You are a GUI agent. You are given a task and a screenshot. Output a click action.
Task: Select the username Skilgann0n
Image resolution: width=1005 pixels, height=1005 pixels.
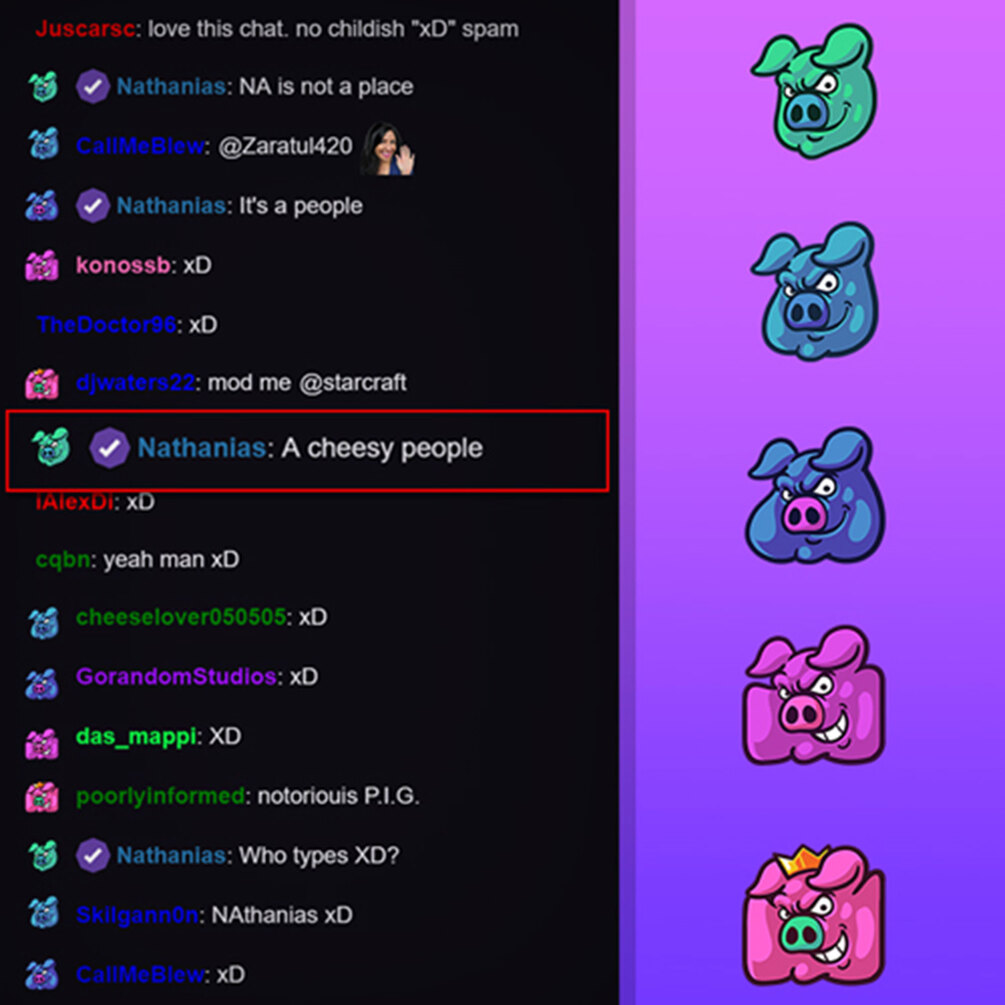point(137,915)
